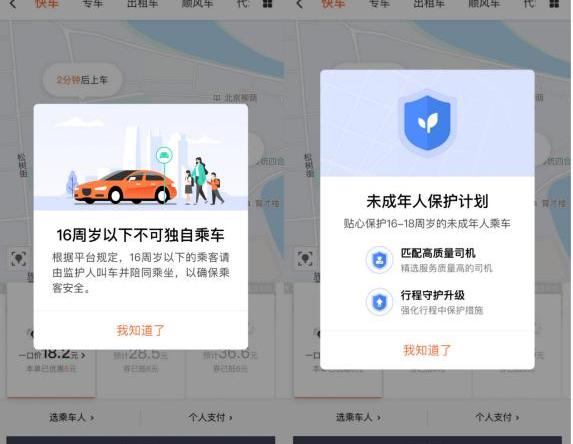Screen dimensions: 573x444
Task: Switch to 专车 tab on left screen
Action: pos(93,4)
